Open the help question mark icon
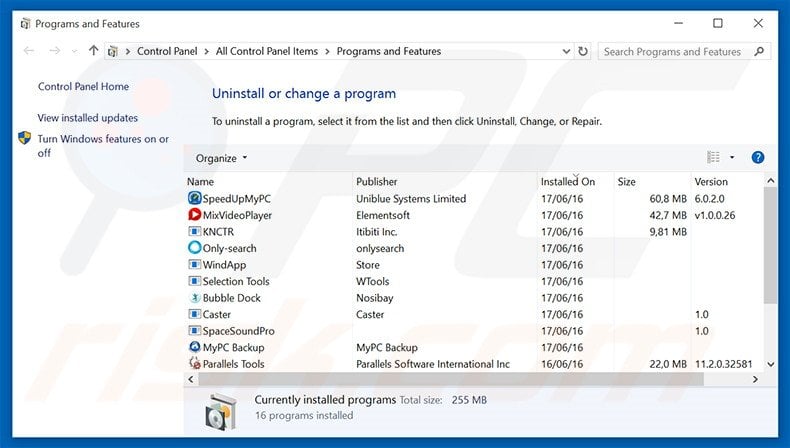Image resolution: width=790 pixels, height=448 pixels. pos(758,158)
